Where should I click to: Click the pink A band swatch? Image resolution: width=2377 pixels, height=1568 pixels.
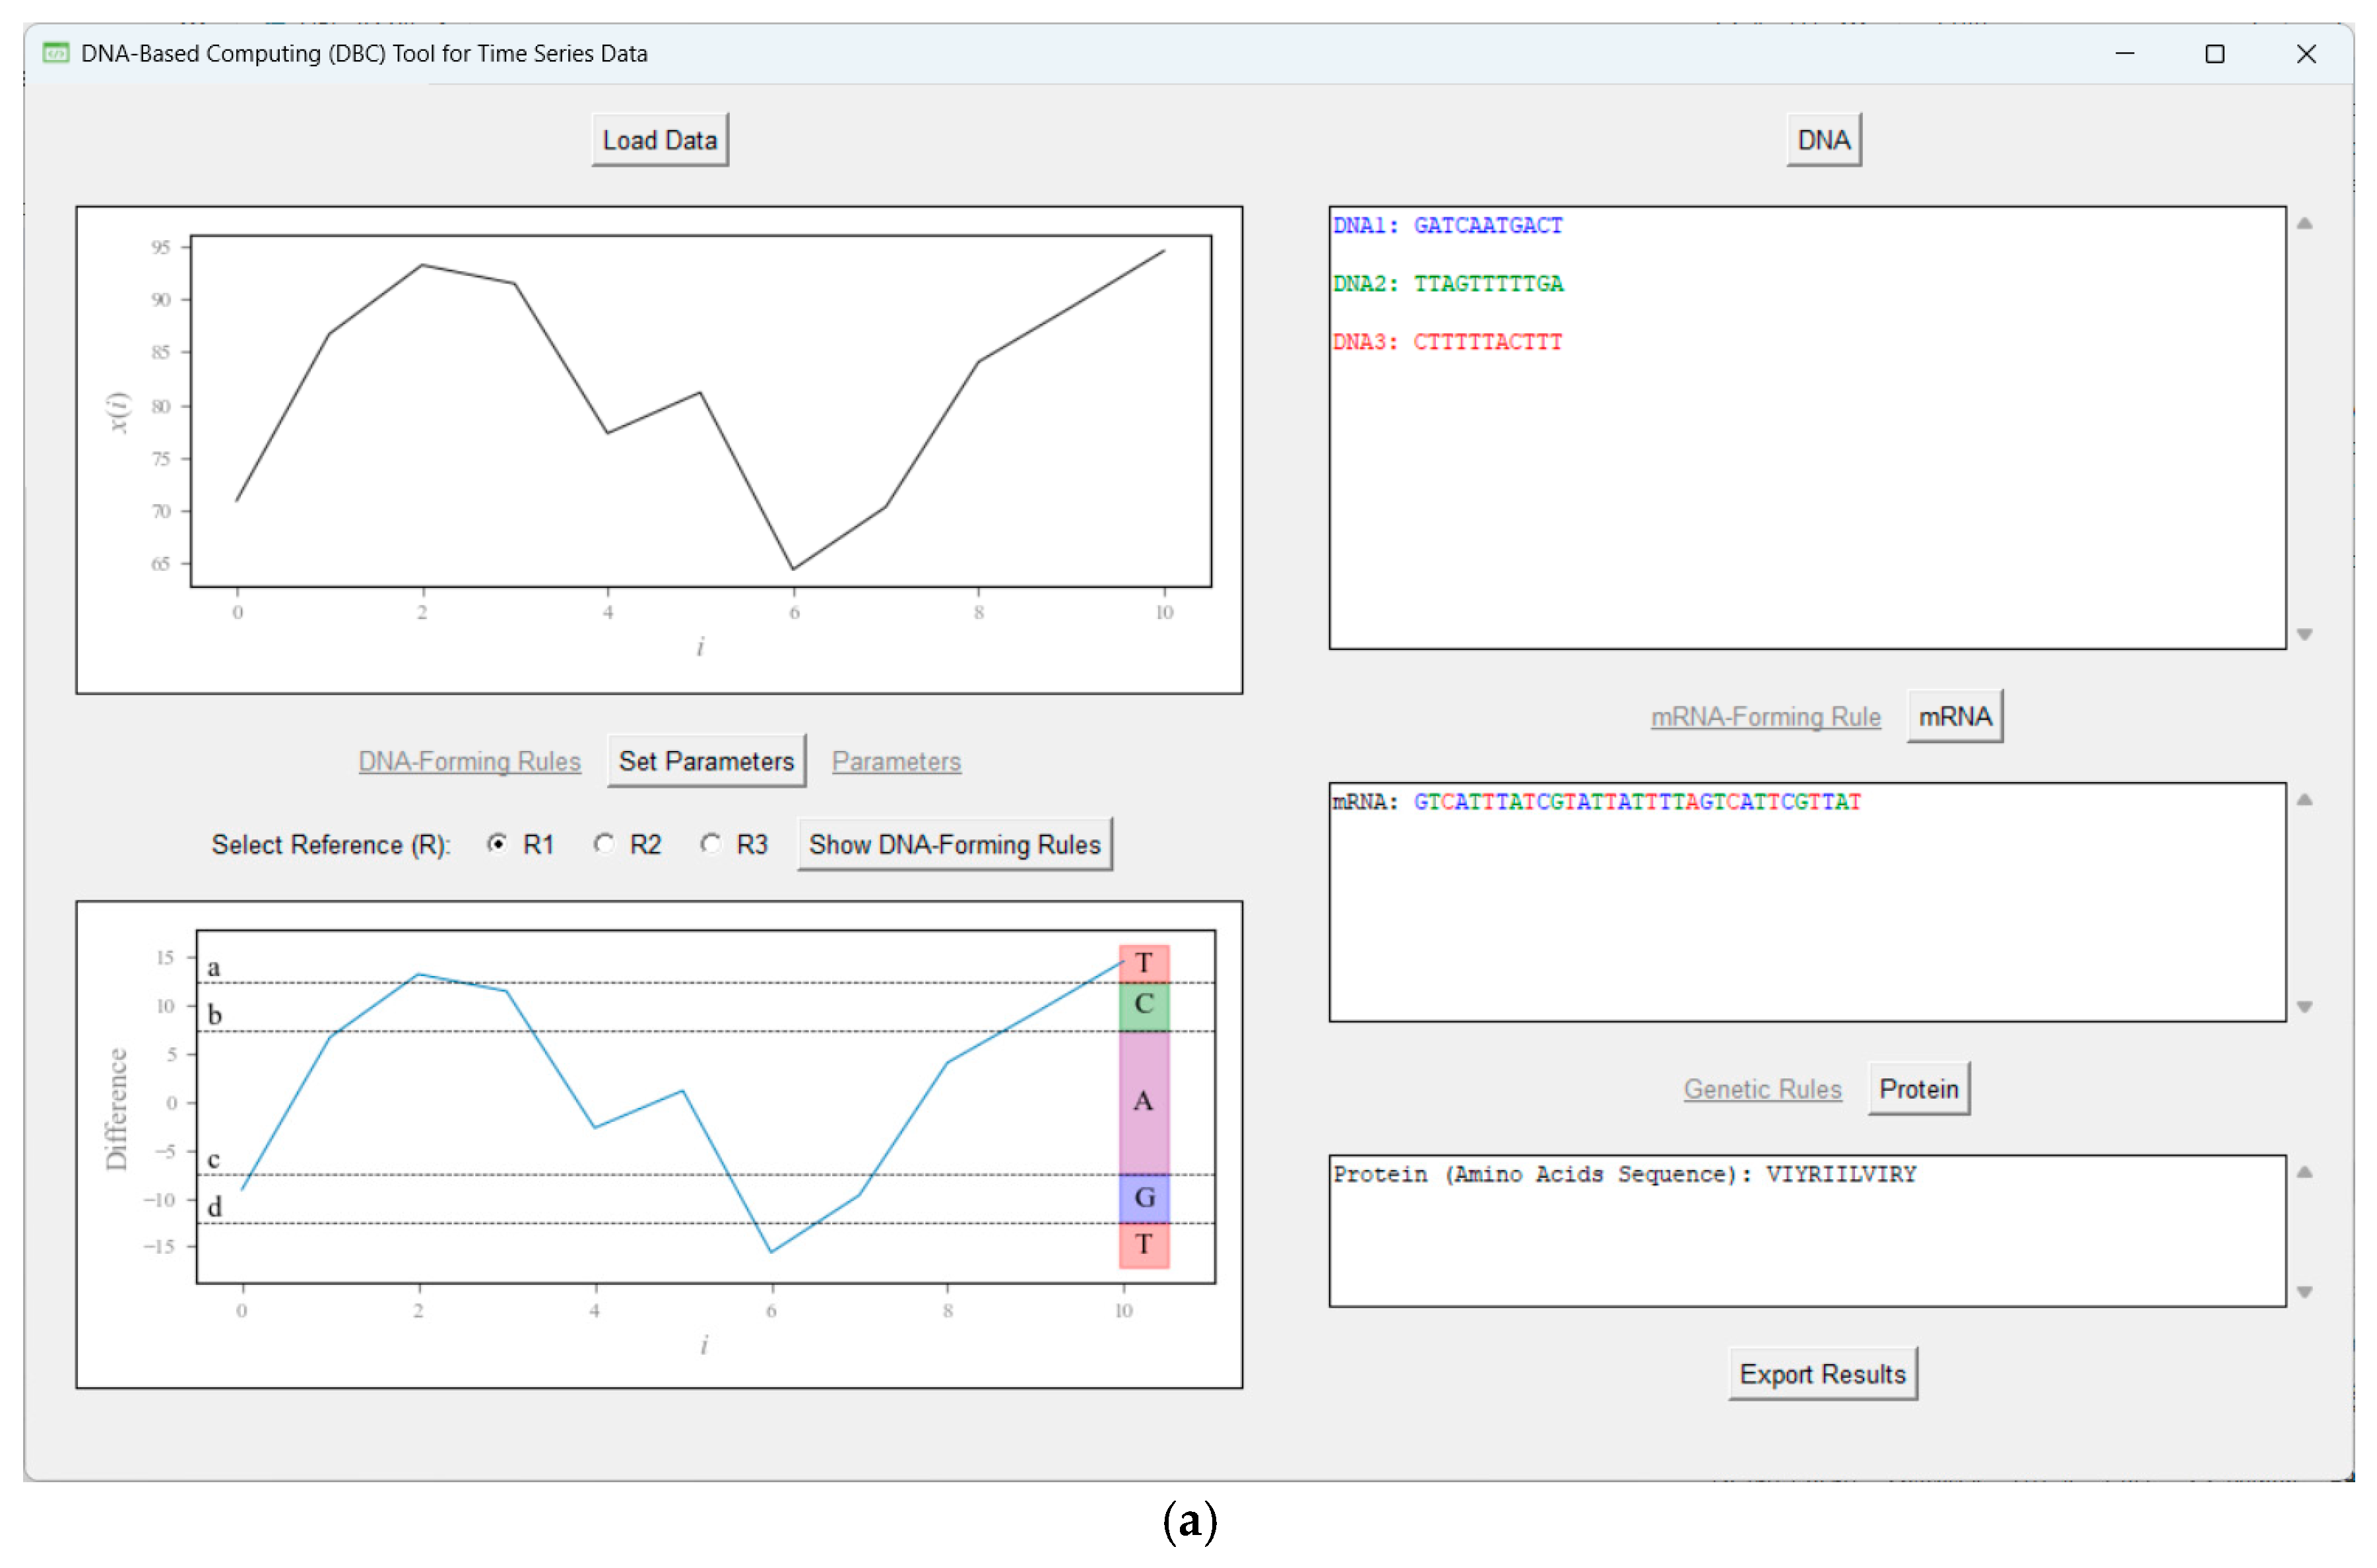[1143, 1101]
